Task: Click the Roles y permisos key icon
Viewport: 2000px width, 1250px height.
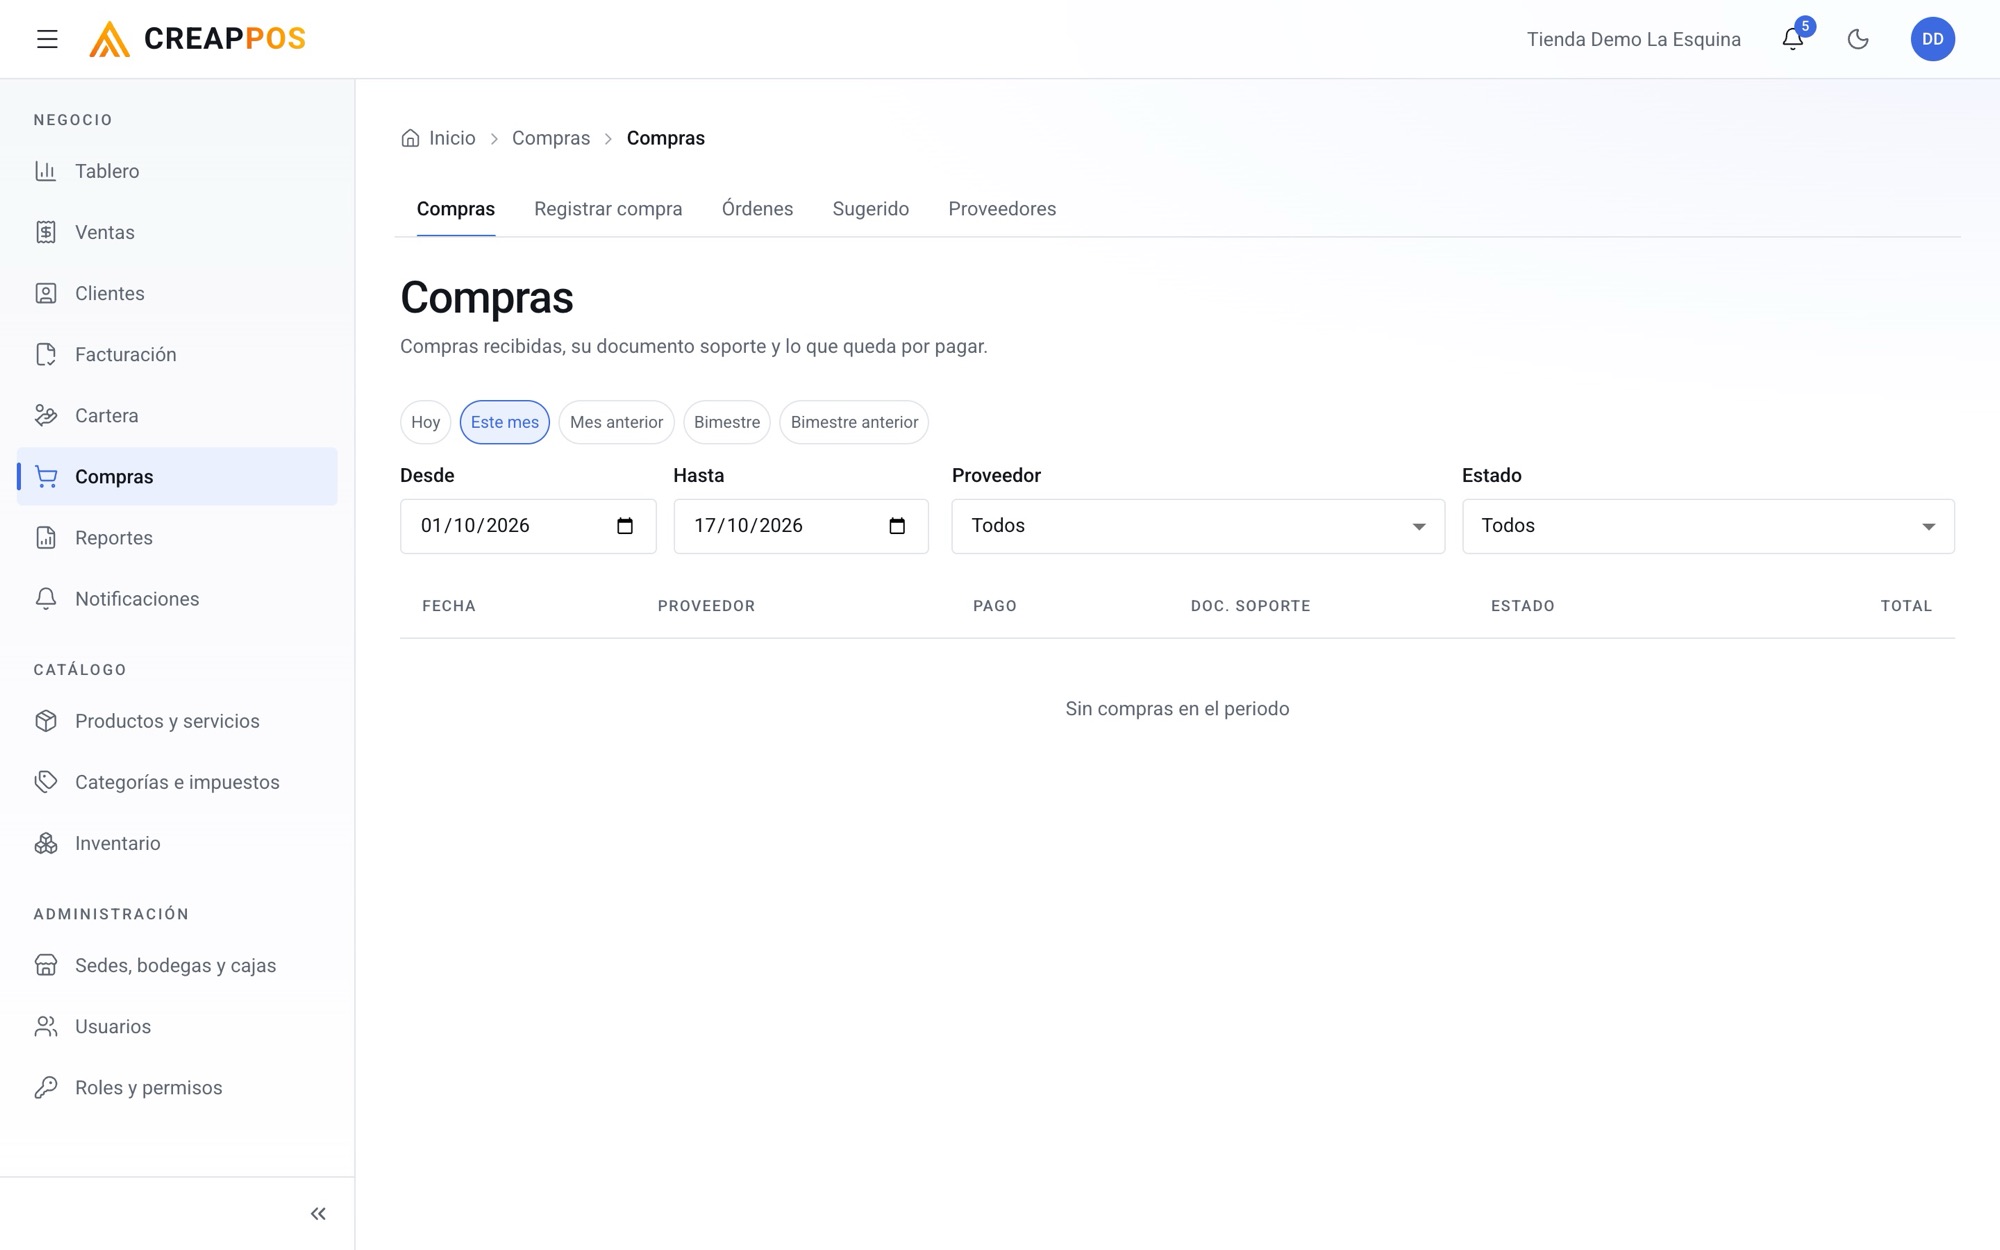Action: (x=46, y=1087)
